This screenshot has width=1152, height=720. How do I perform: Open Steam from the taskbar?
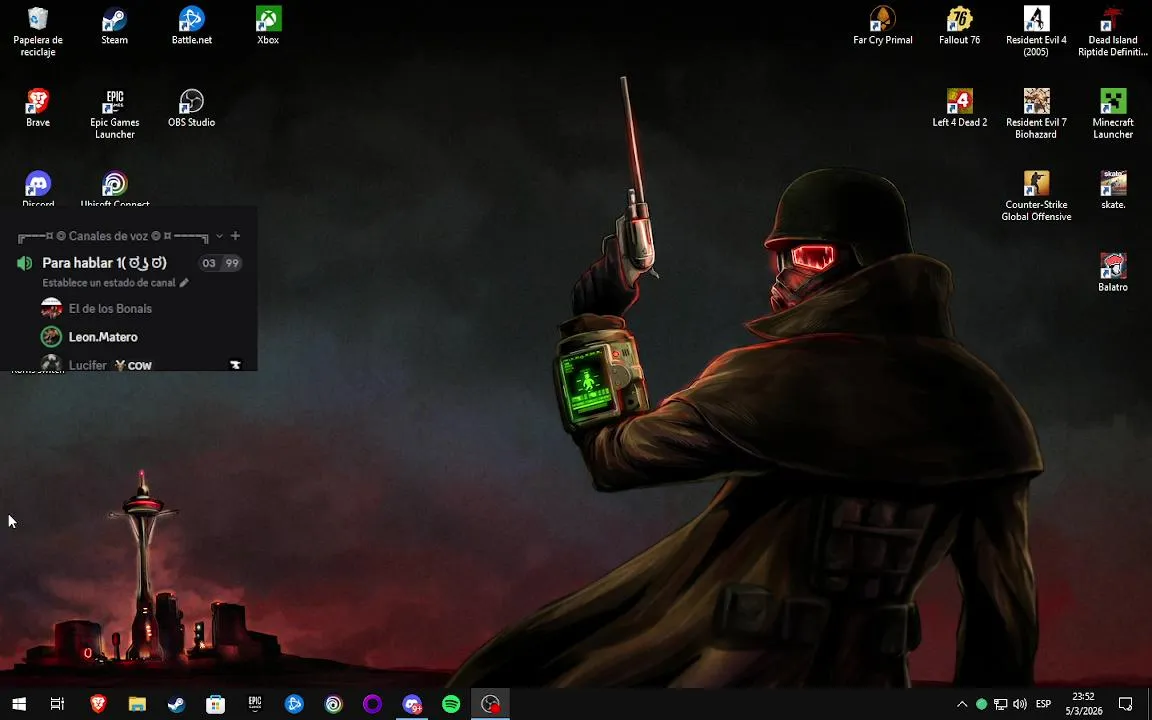176,704
